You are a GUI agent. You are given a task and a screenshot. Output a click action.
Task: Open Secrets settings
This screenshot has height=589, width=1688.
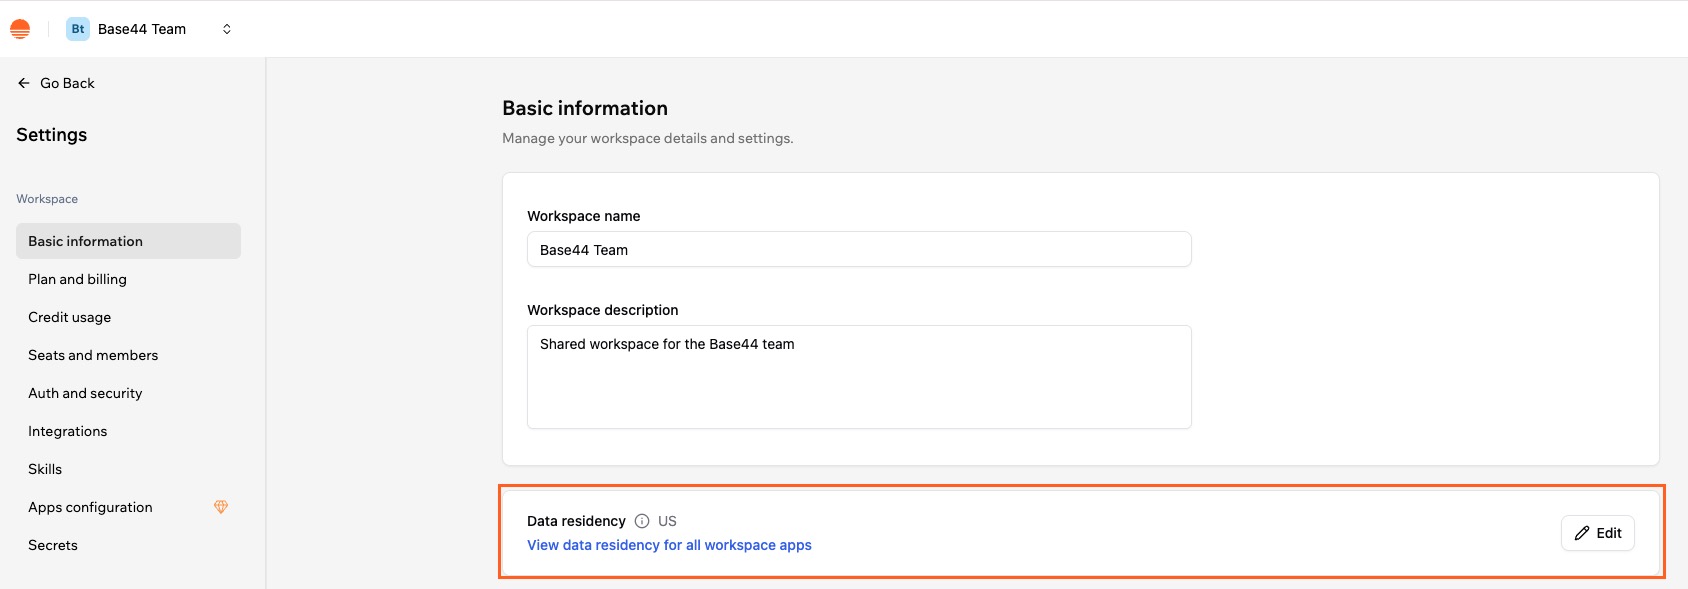pyautogui.click(x=128, y=545)
